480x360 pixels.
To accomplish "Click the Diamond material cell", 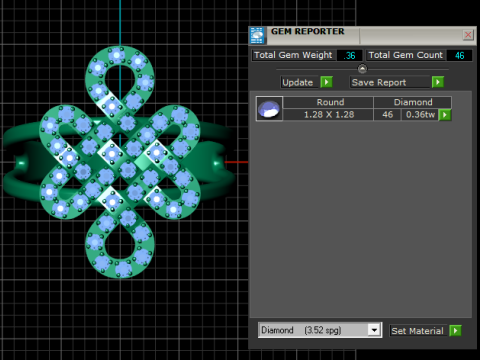I will [x=413, y=102].
